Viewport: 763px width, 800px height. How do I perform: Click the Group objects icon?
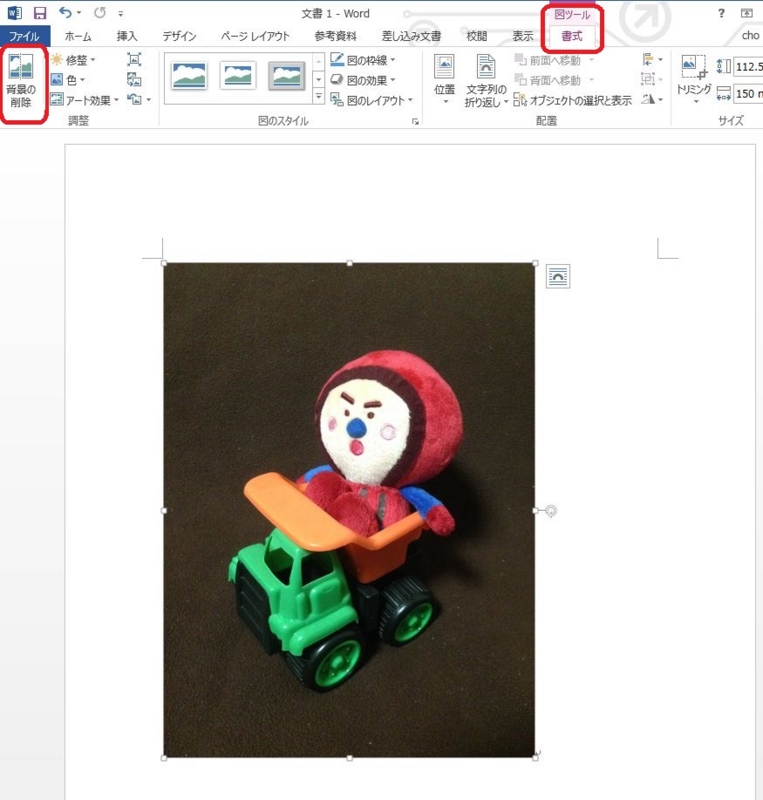[652, 80]
